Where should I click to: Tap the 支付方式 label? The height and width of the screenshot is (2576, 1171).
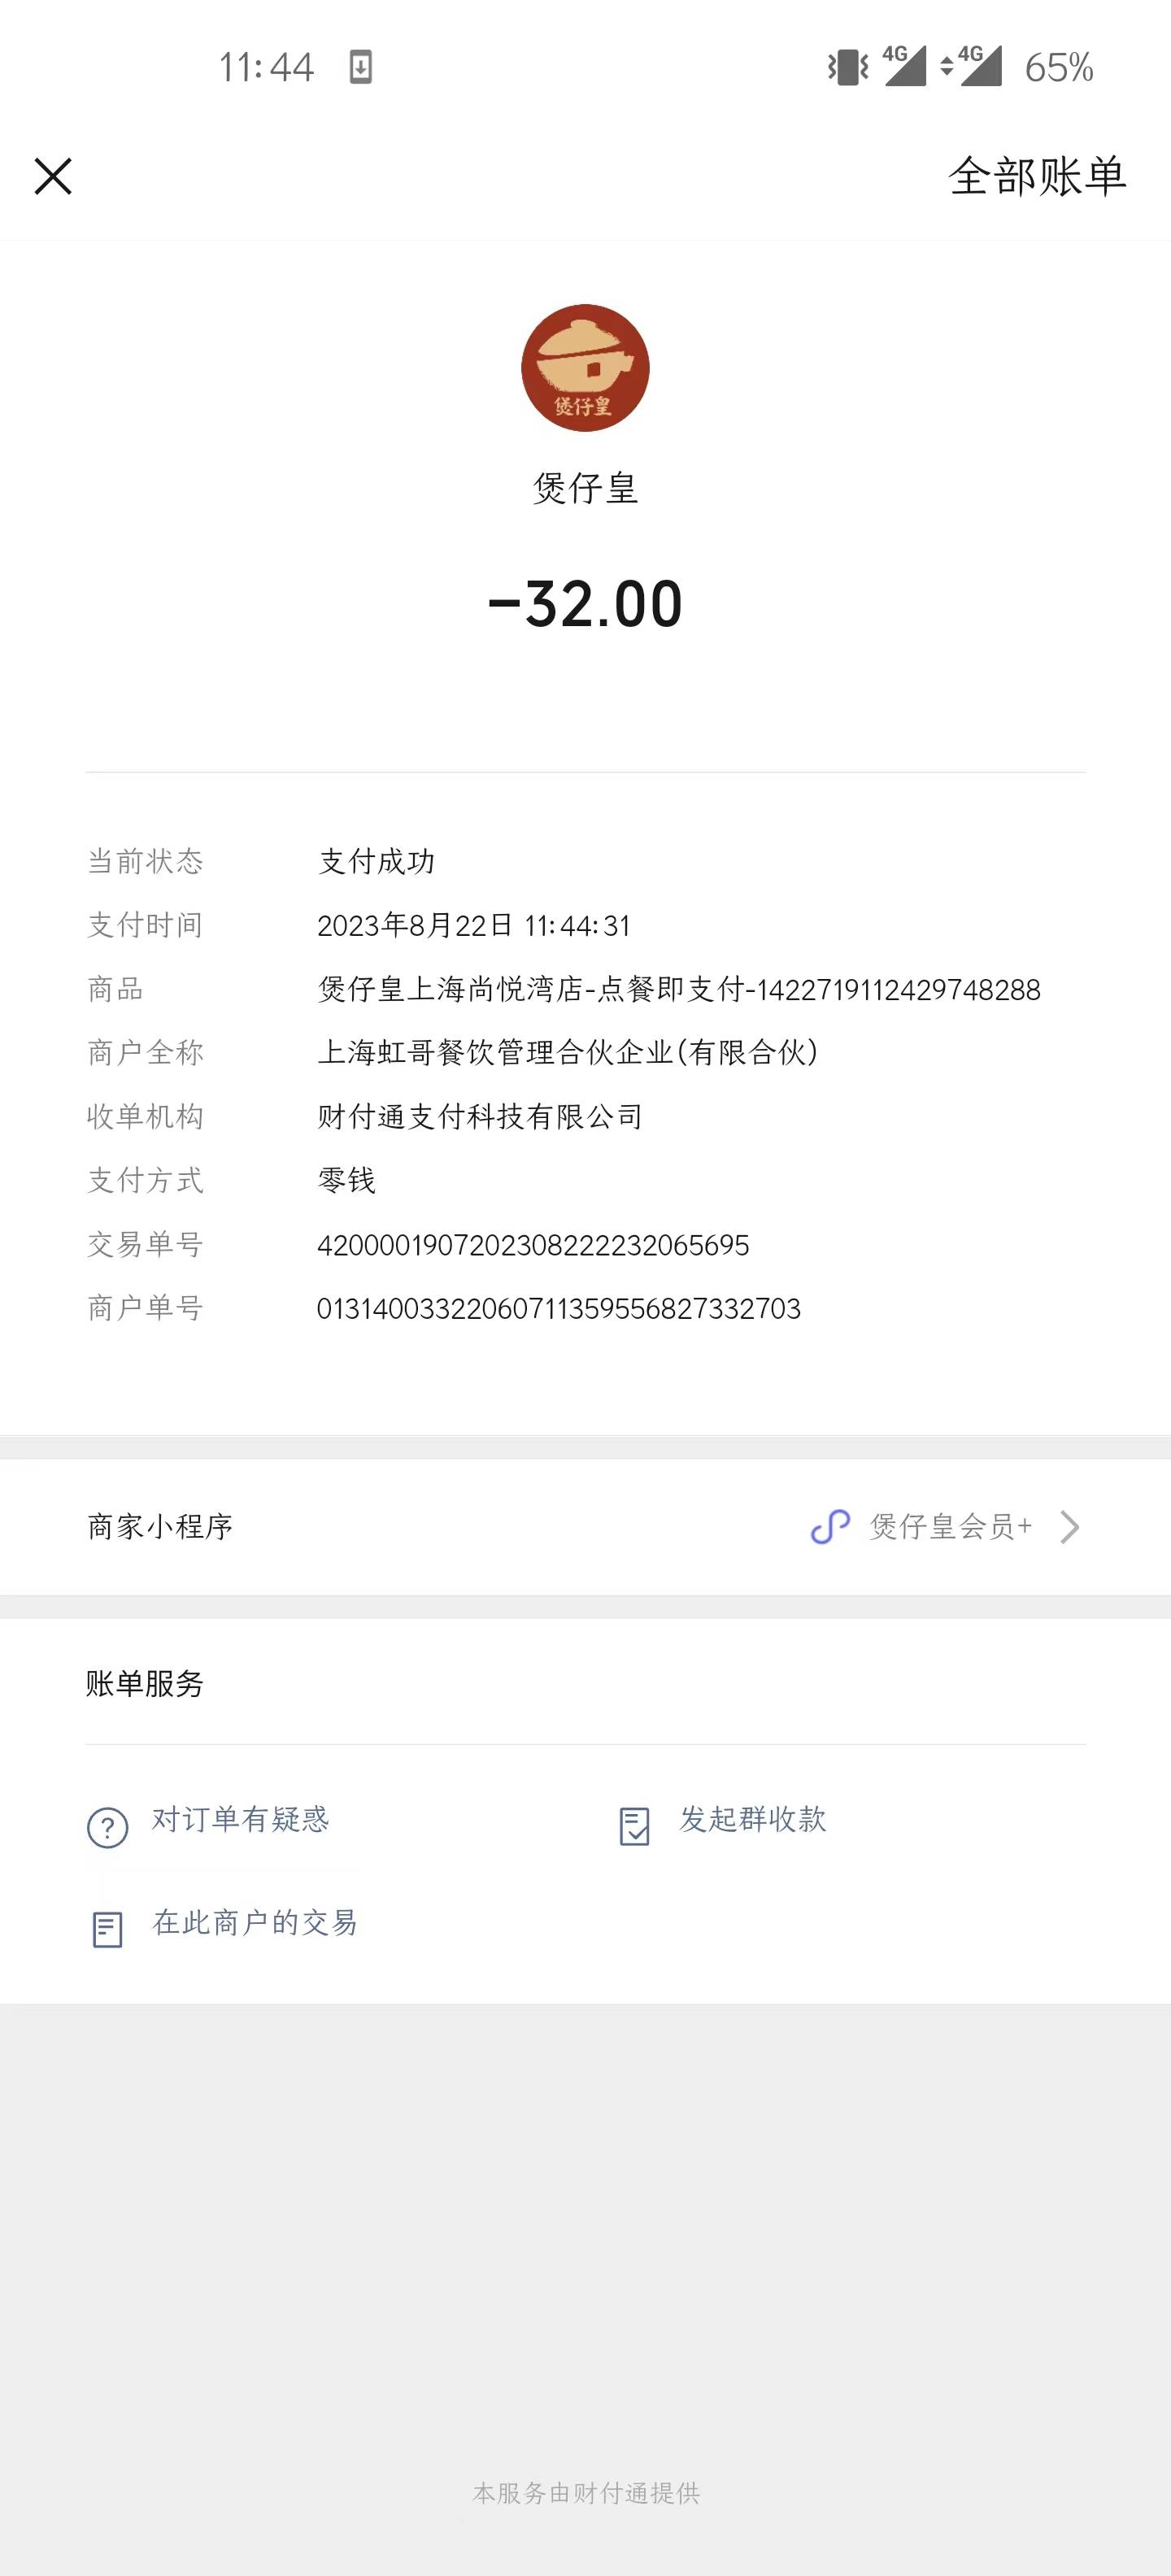point(145,1180)
